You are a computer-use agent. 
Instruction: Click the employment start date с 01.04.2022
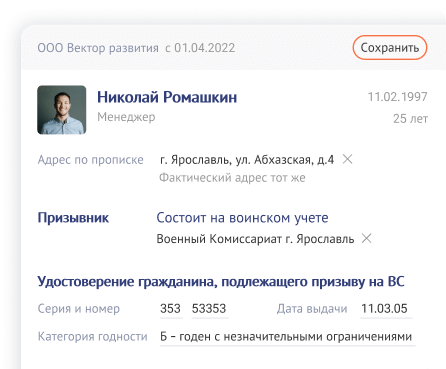[x=200, y=48]
